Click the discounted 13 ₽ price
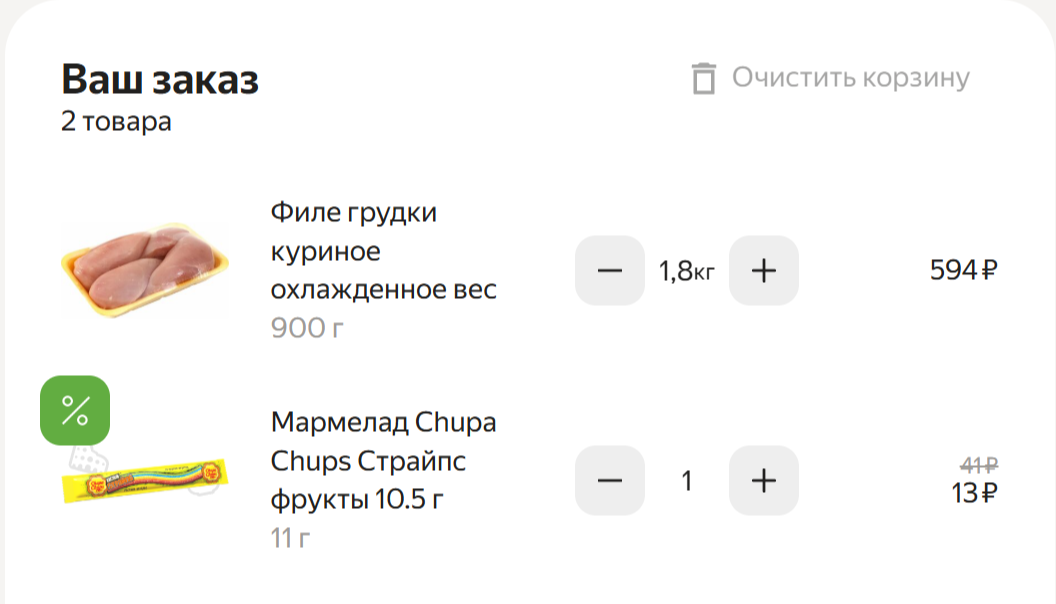The image size is (1056, 604). [974, 492]
